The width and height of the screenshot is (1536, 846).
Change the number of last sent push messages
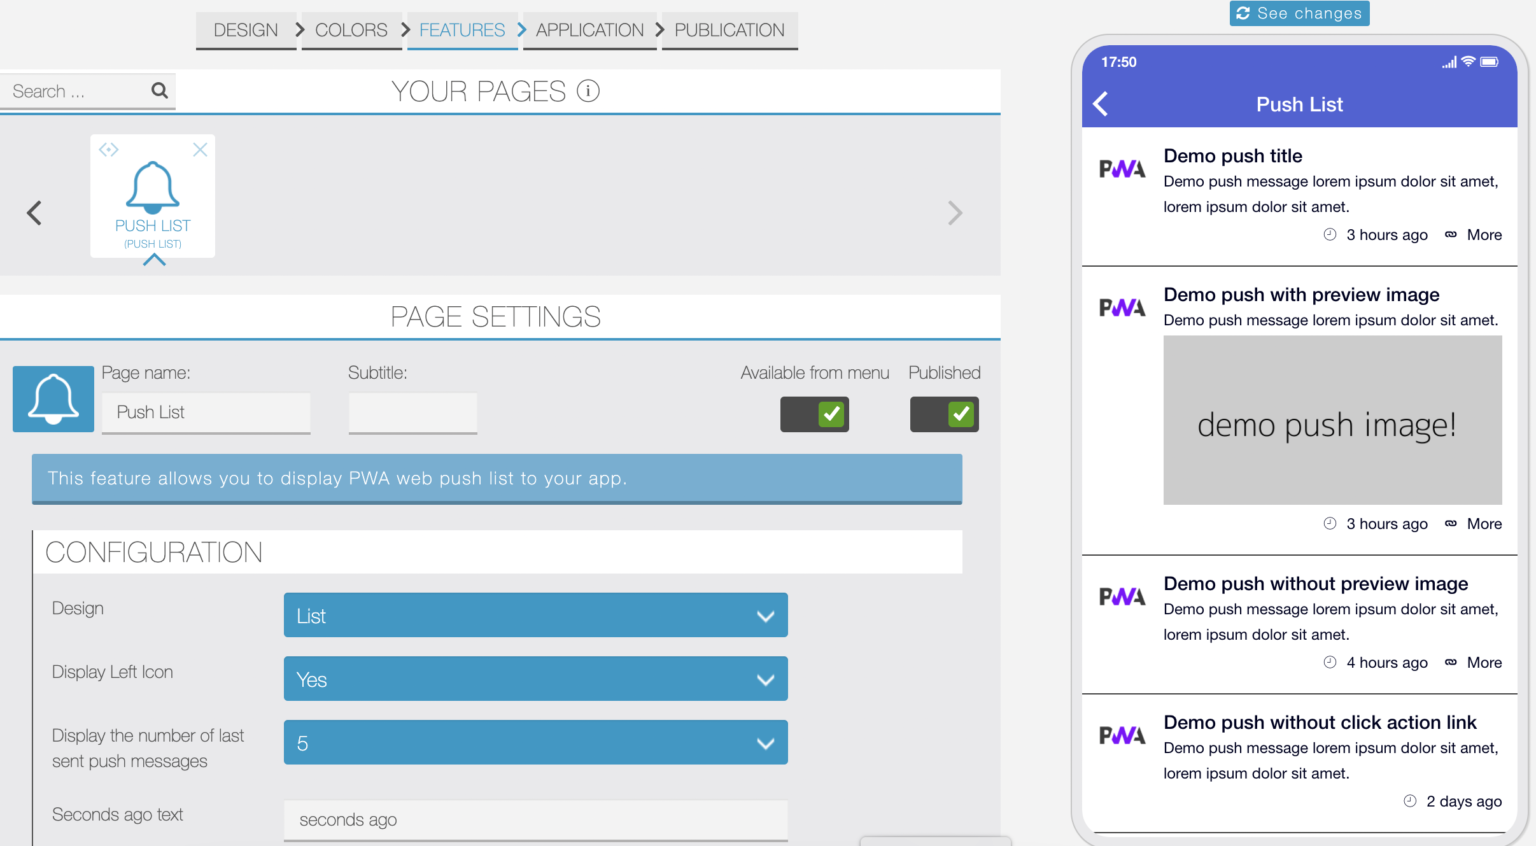click(535, 742)
